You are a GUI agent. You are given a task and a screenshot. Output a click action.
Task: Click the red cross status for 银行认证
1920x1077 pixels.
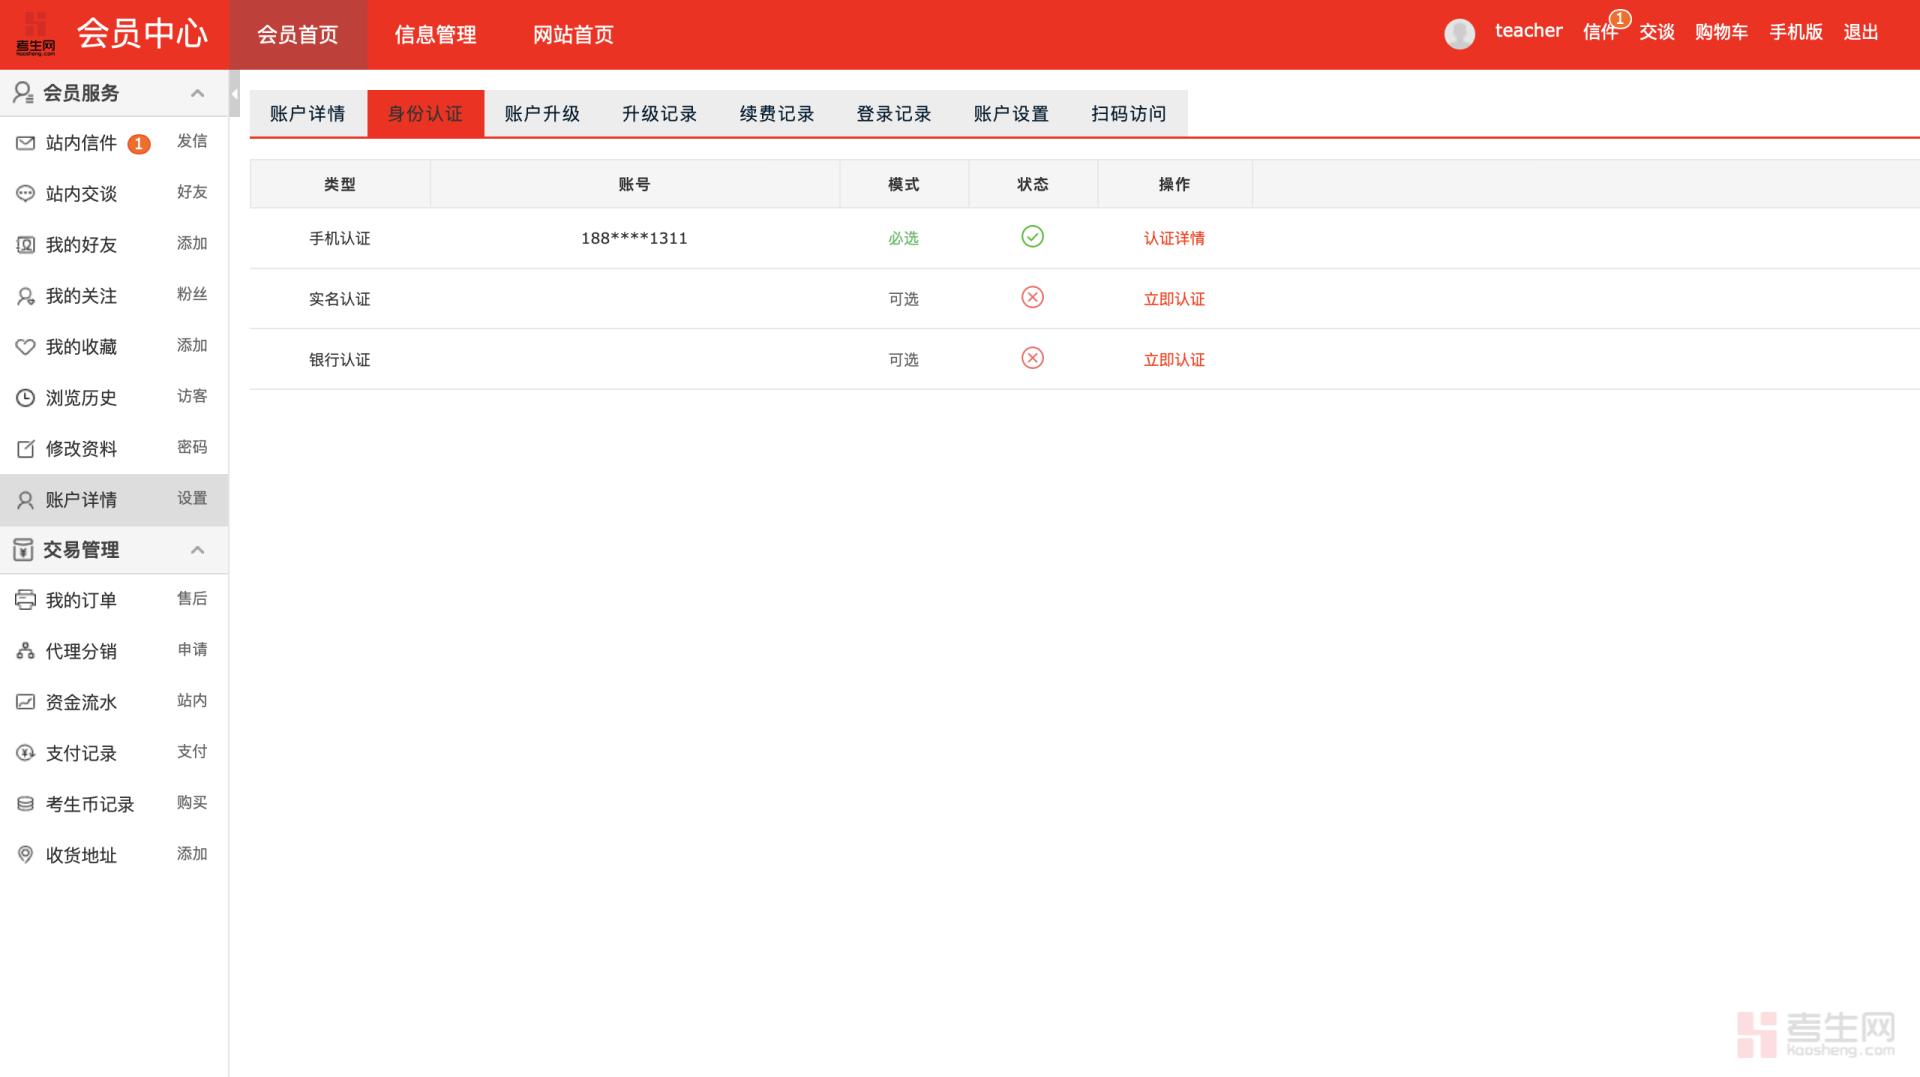tap(1032, 358)
